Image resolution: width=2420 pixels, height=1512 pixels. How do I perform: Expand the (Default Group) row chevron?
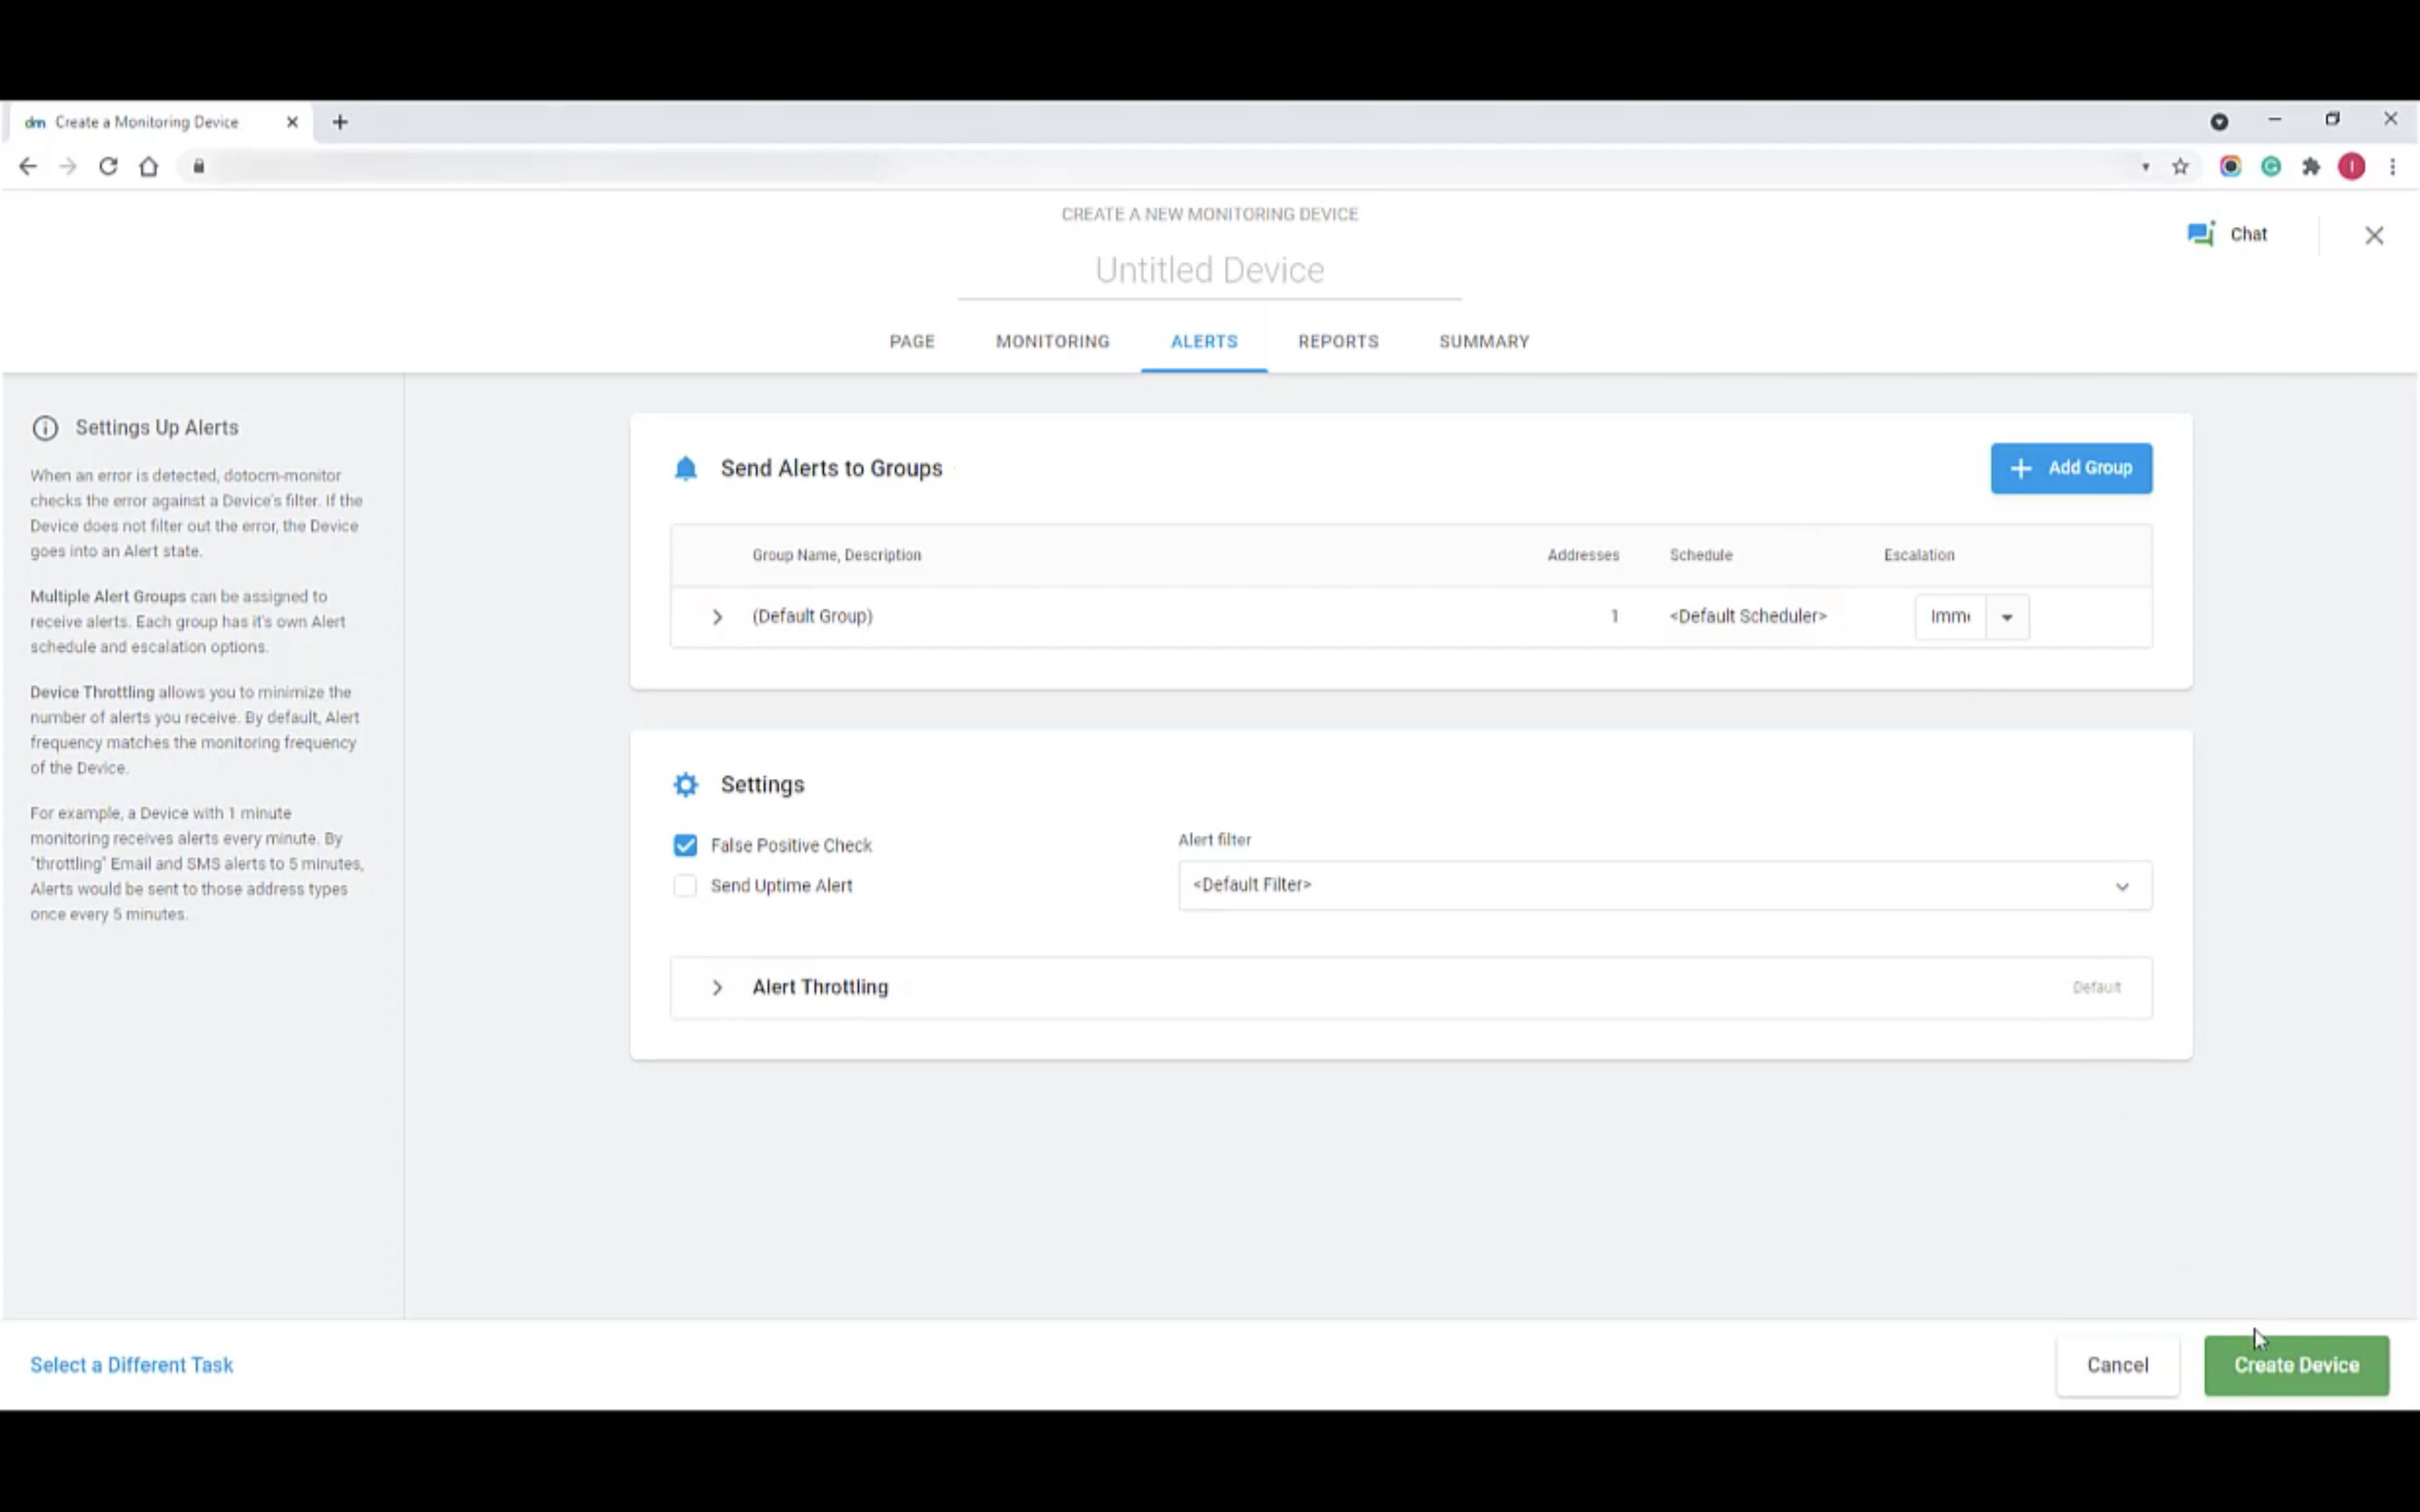(x=716, y=615)
